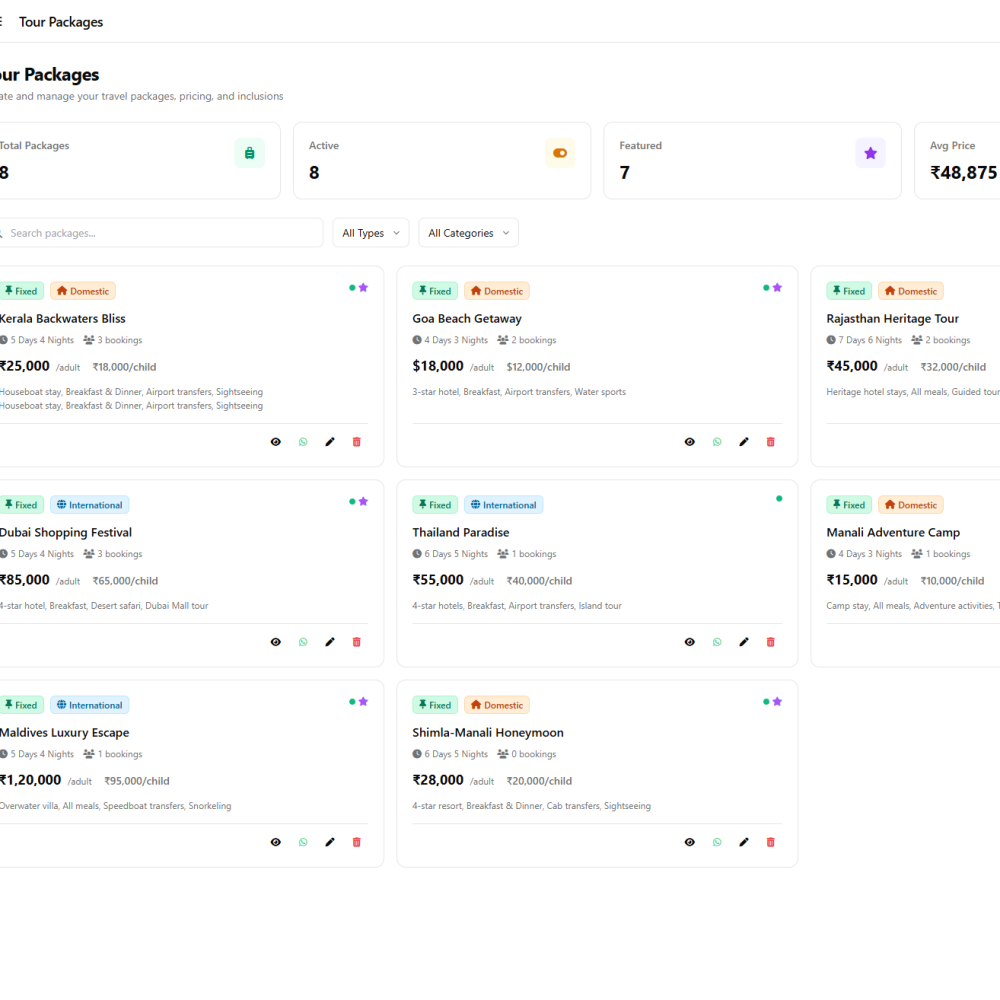Screen dimensions: 1000x1000
Task: Click the Featured stat card star icon
Action: click(871, 153)
